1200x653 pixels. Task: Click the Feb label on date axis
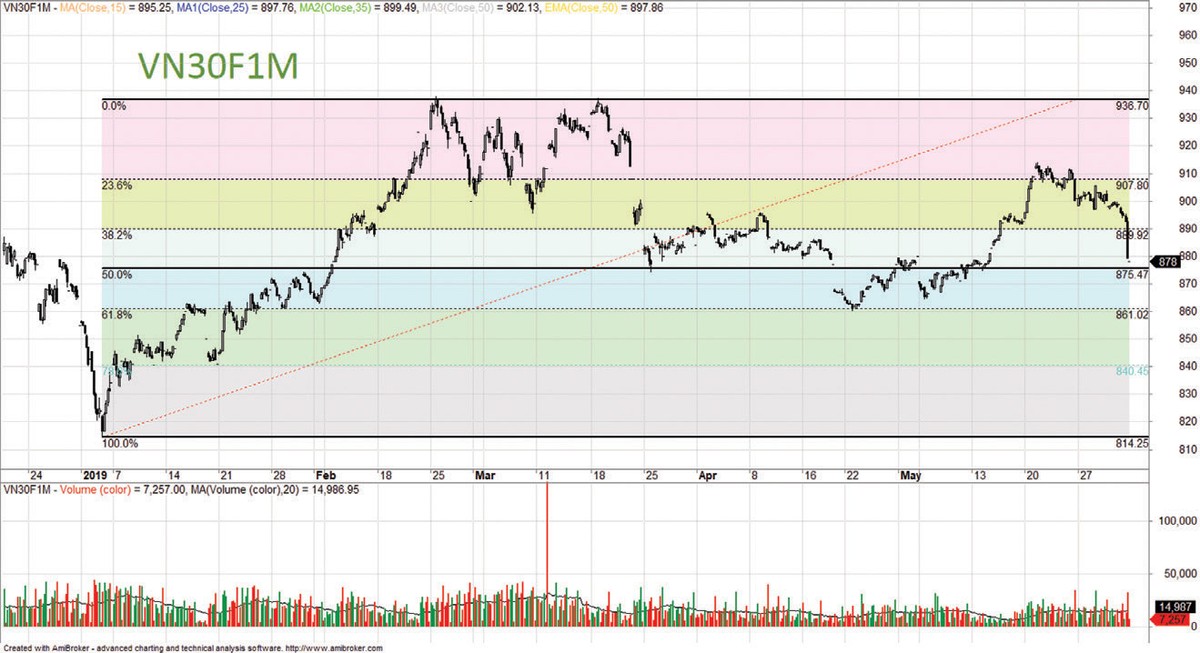click(327, 475)
